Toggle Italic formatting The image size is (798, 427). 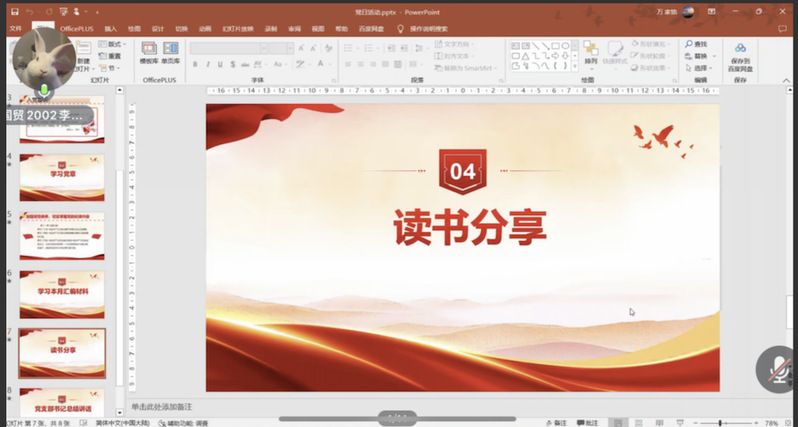coord(208,64)
